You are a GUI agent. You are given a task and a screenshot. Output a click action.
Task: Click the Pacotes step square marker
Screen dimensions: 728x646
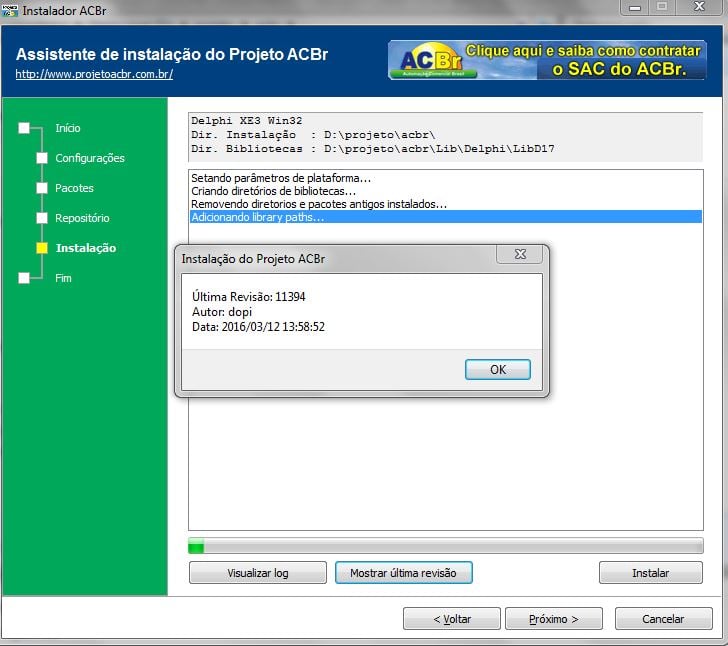(x=42, y=188)
